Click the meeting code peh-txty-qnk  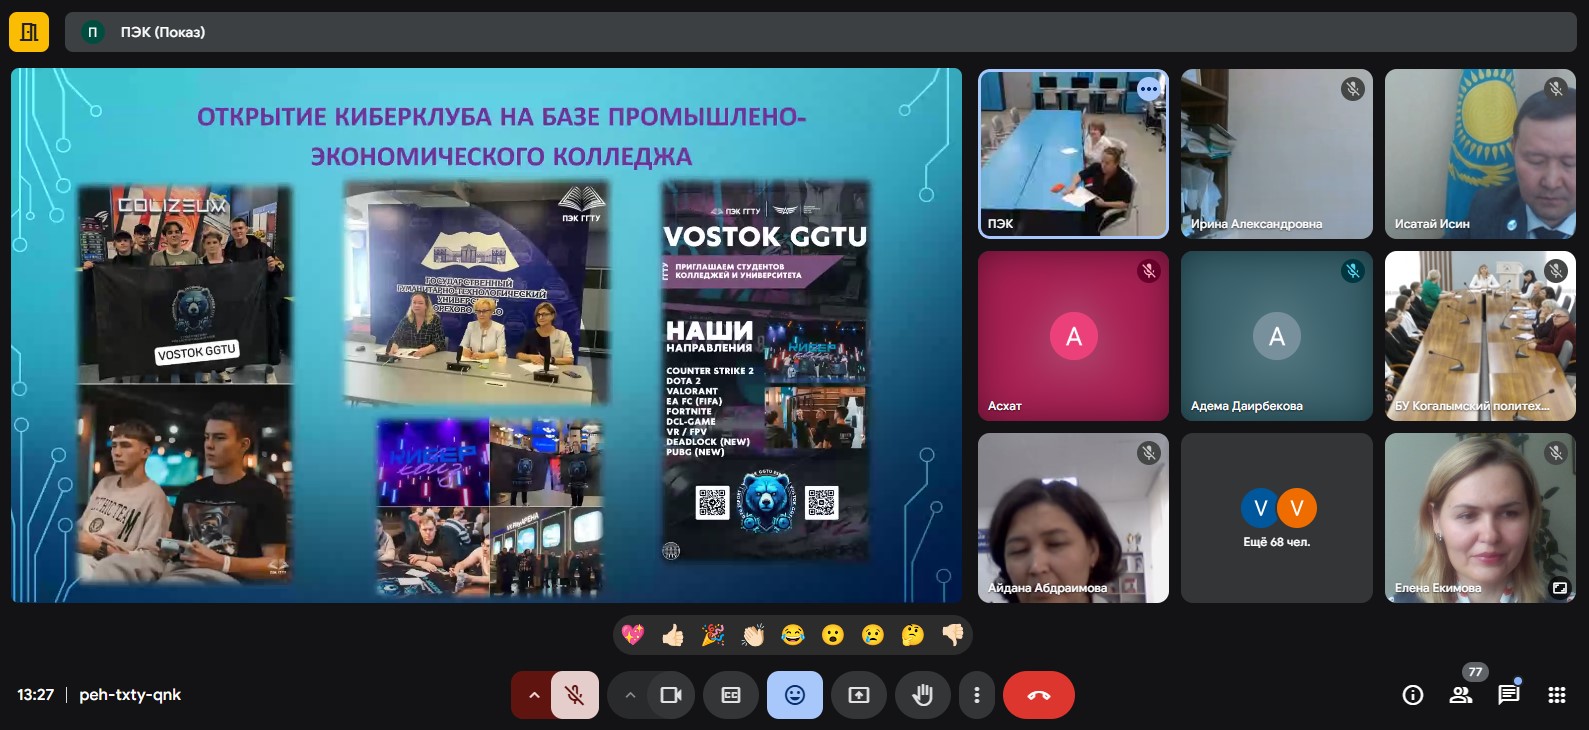130,695
